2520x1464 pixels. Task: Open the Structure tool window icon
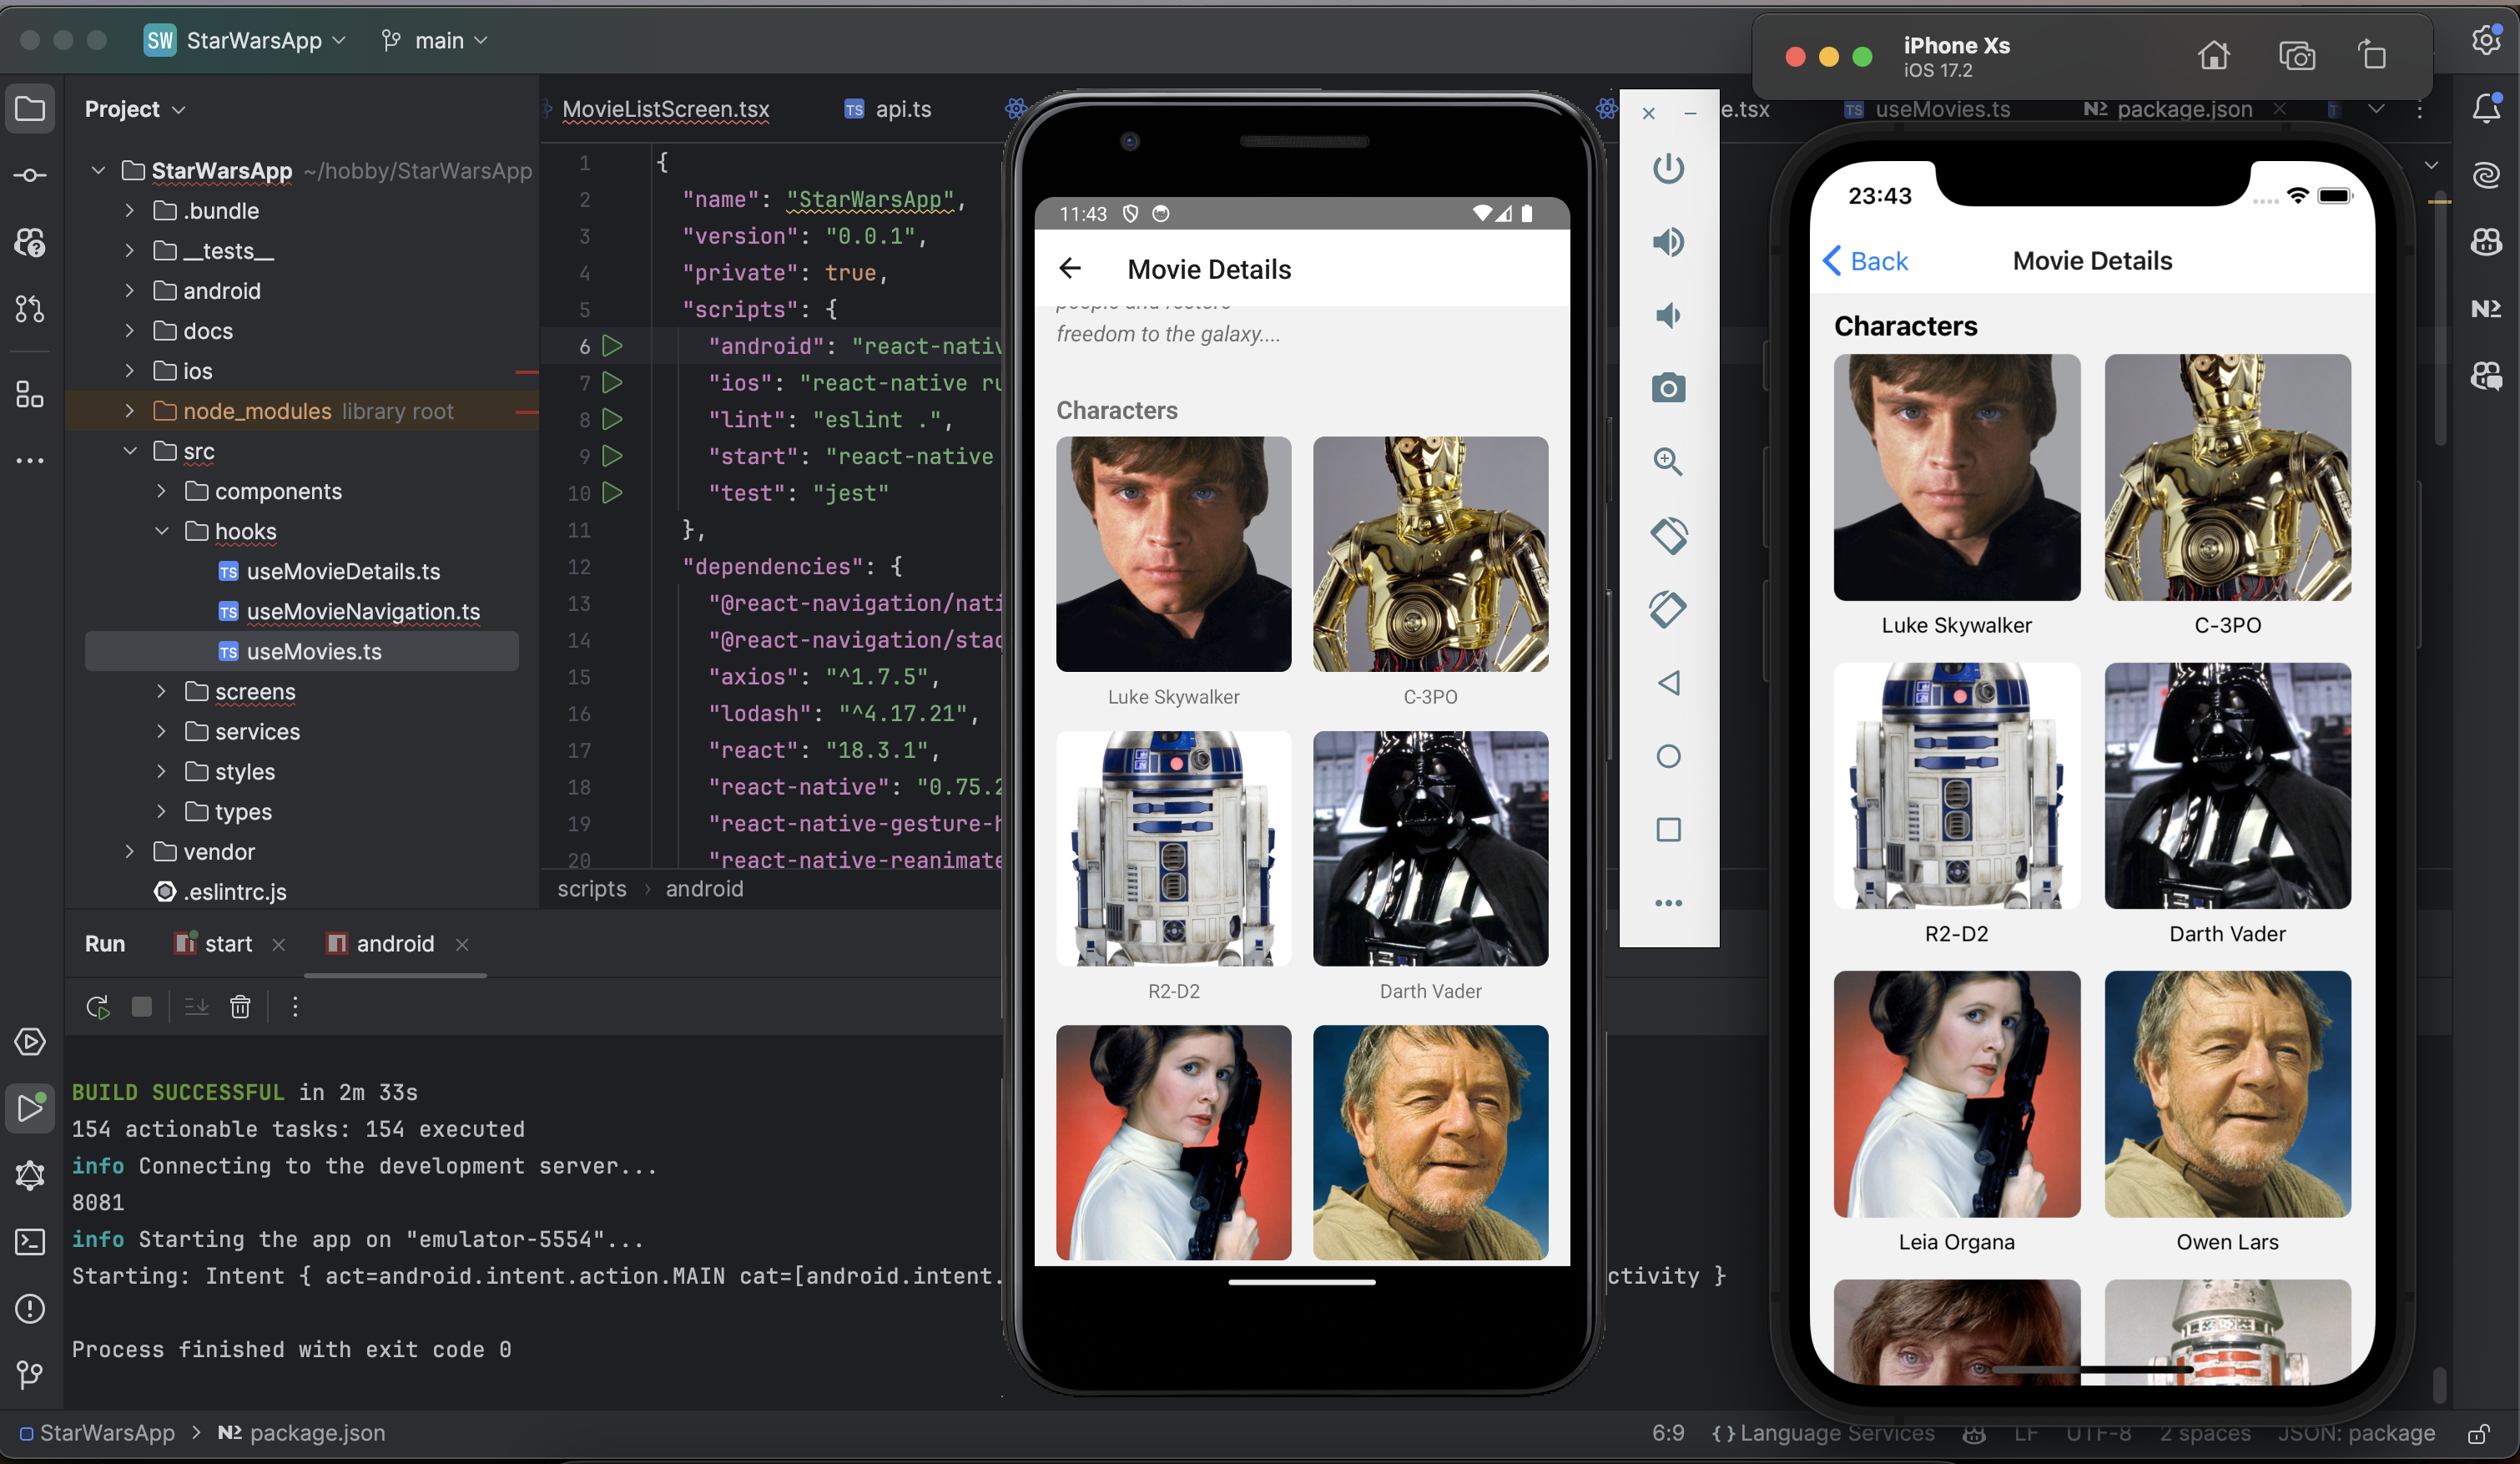click(30, 394)
